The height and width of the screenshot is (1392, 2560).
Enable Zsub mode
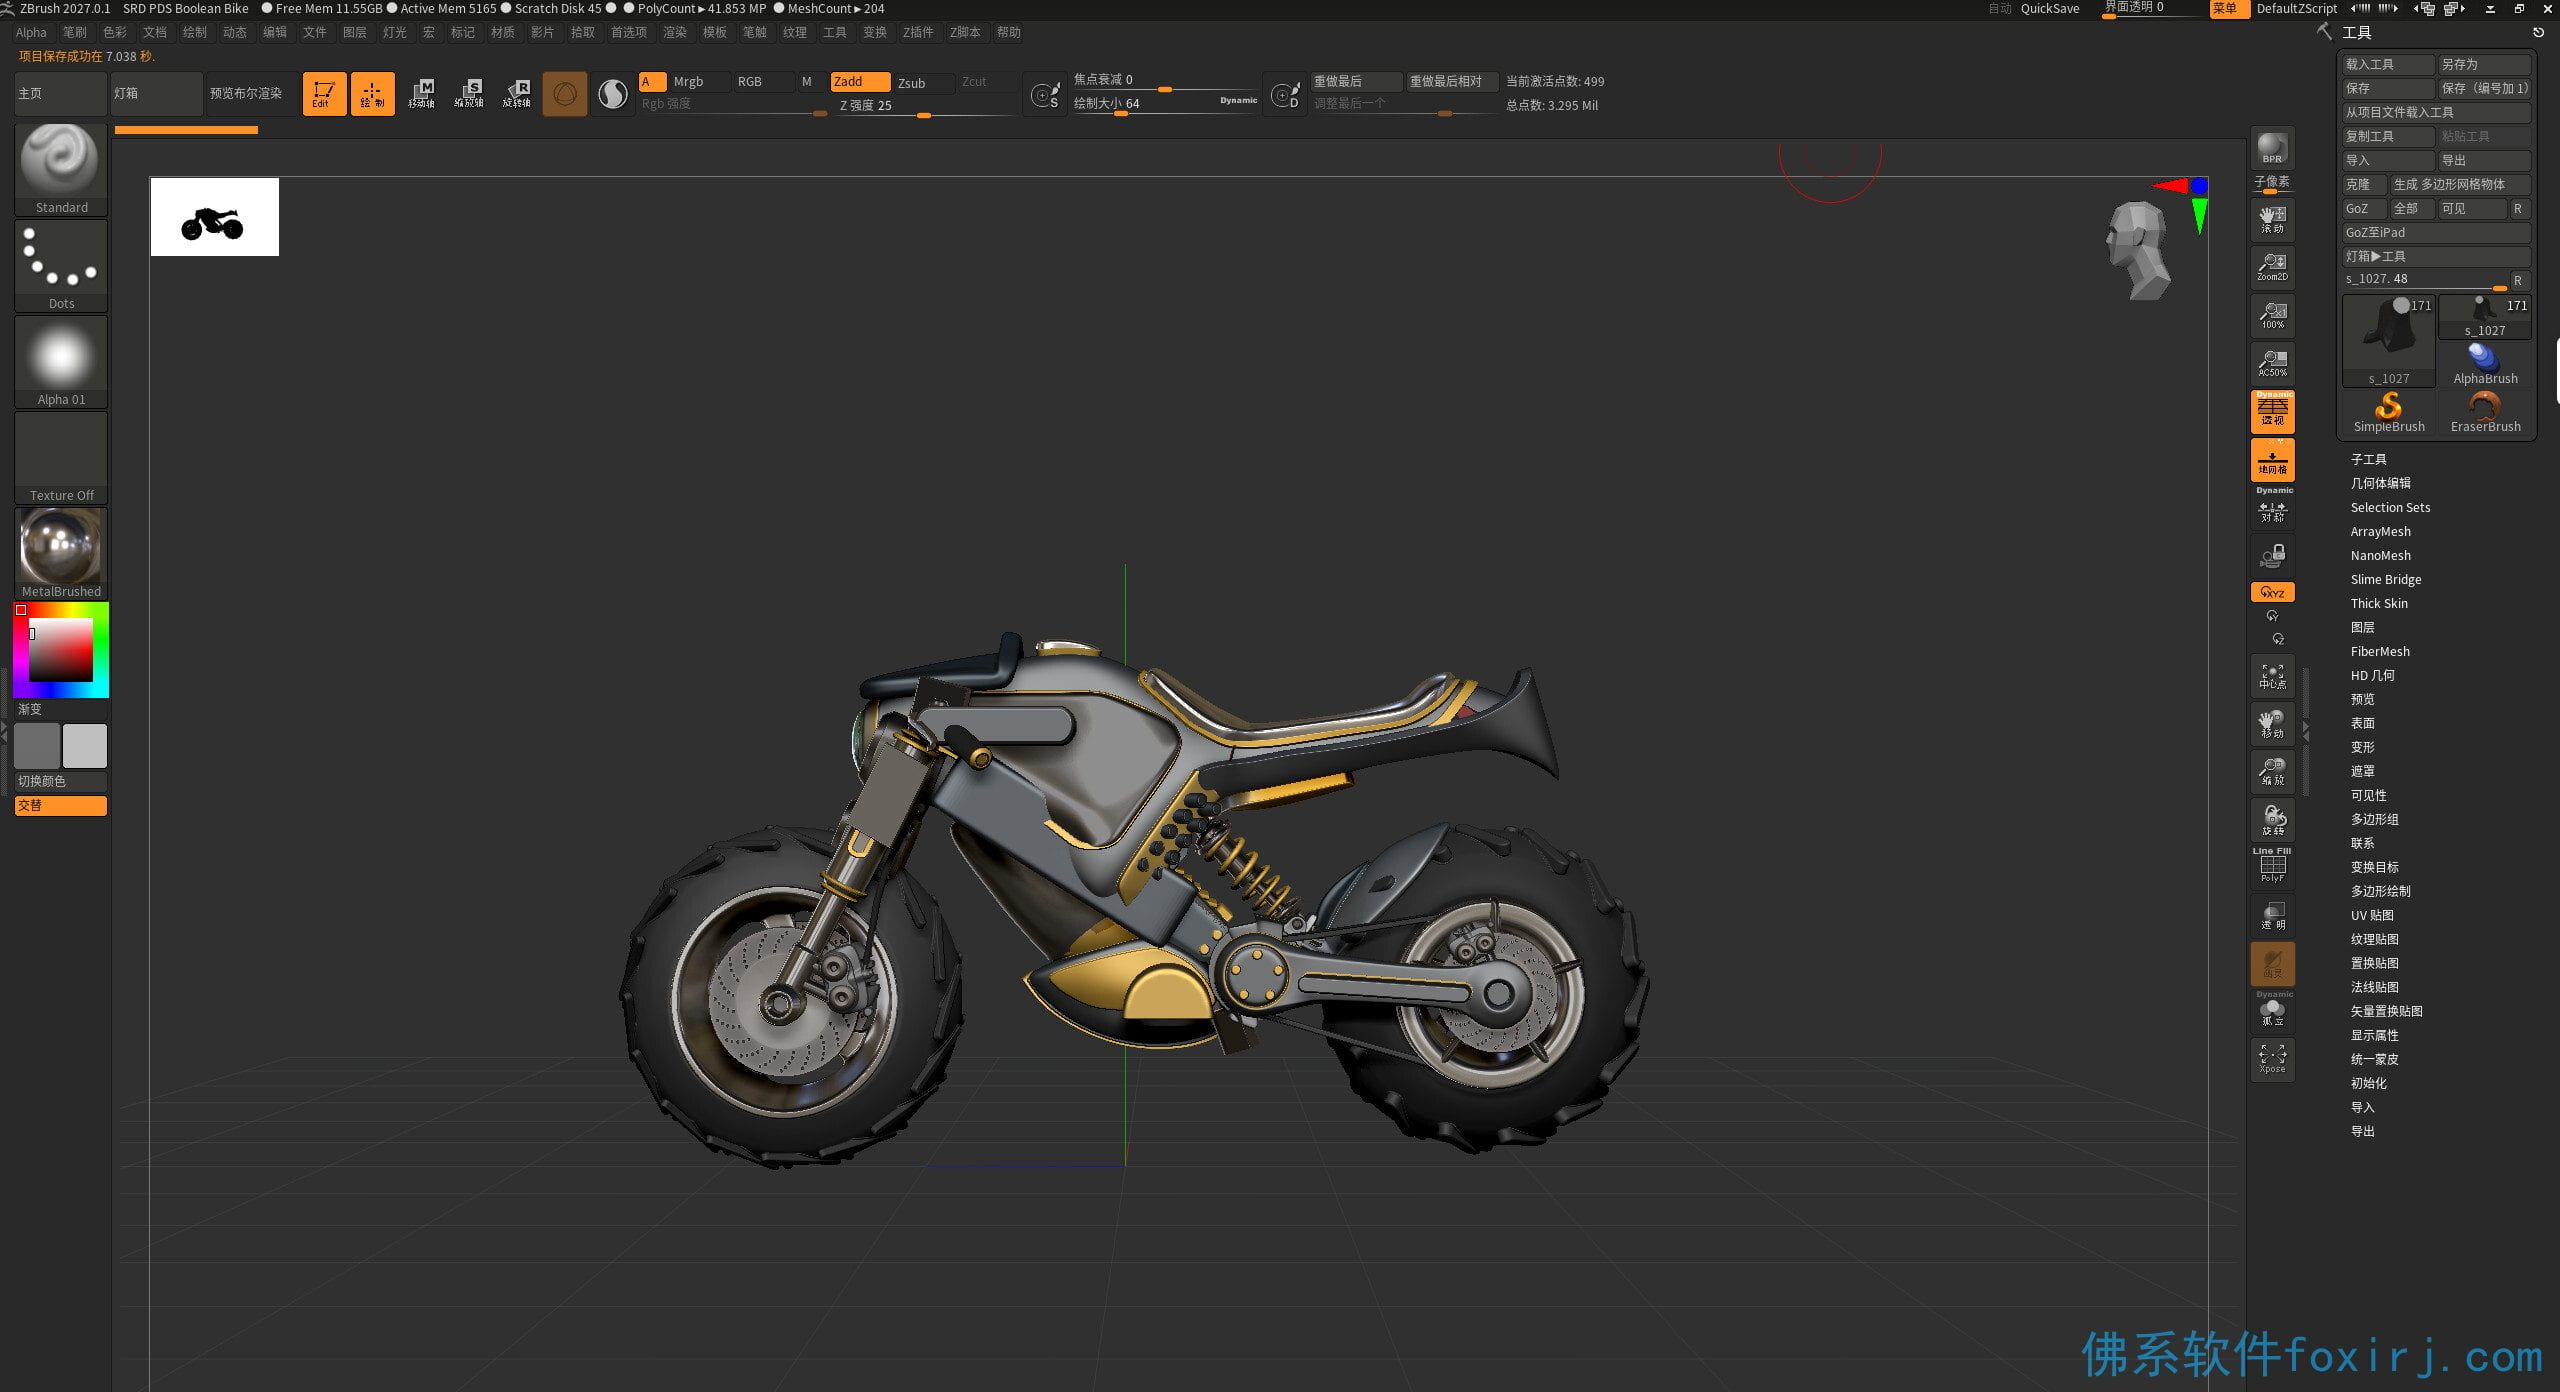click(x=922, y=82)
